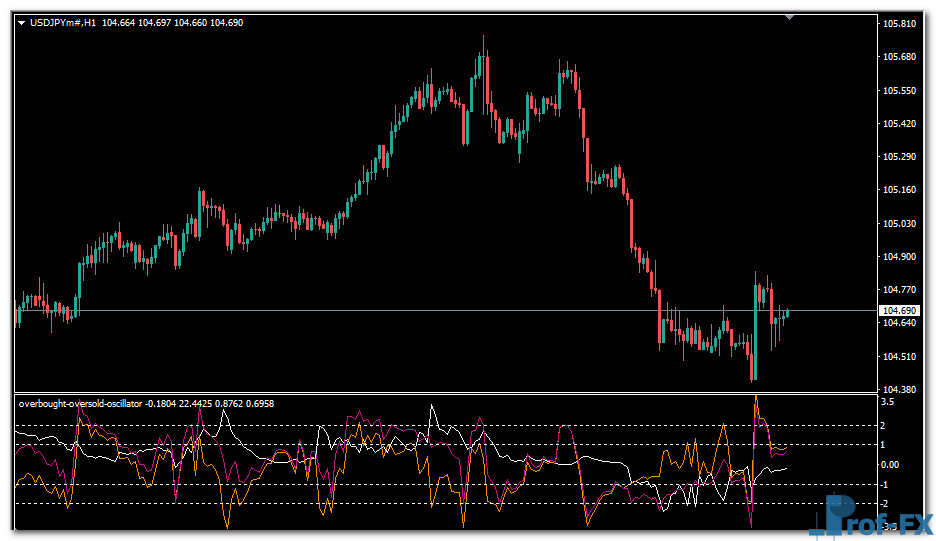The width and height of the screenshot is (936, 541).
Task: Select the white oscillator line at right end
Action: (780, 468)
